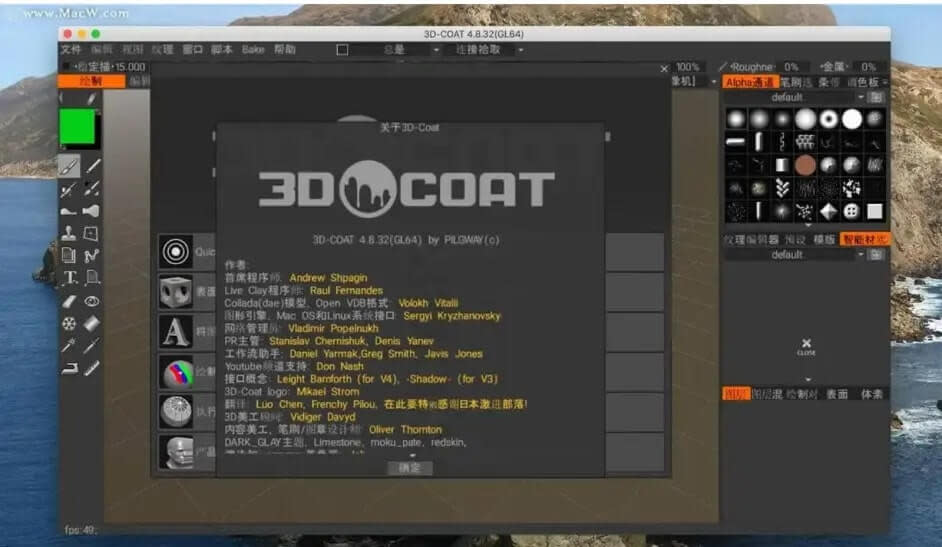Switch to the 智能材质 tab
The image size is (942, 547).
864,240
